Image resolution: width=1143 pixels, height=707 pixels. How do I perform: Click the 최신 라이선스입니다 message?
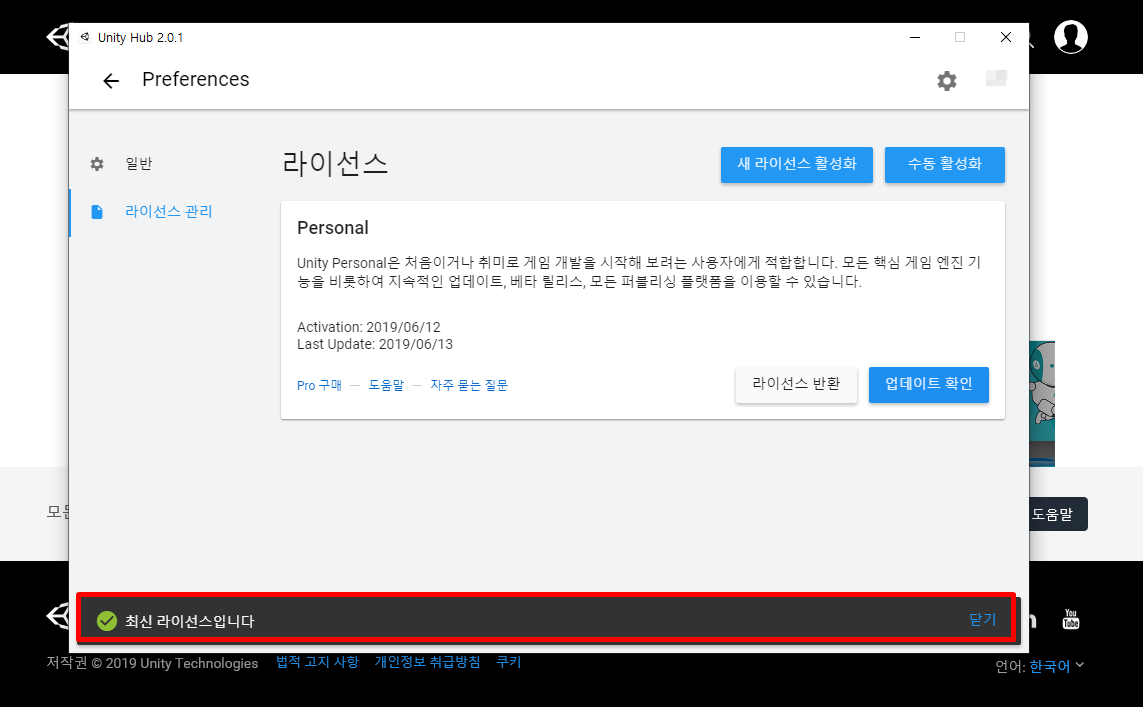click(x=190, y=622)
